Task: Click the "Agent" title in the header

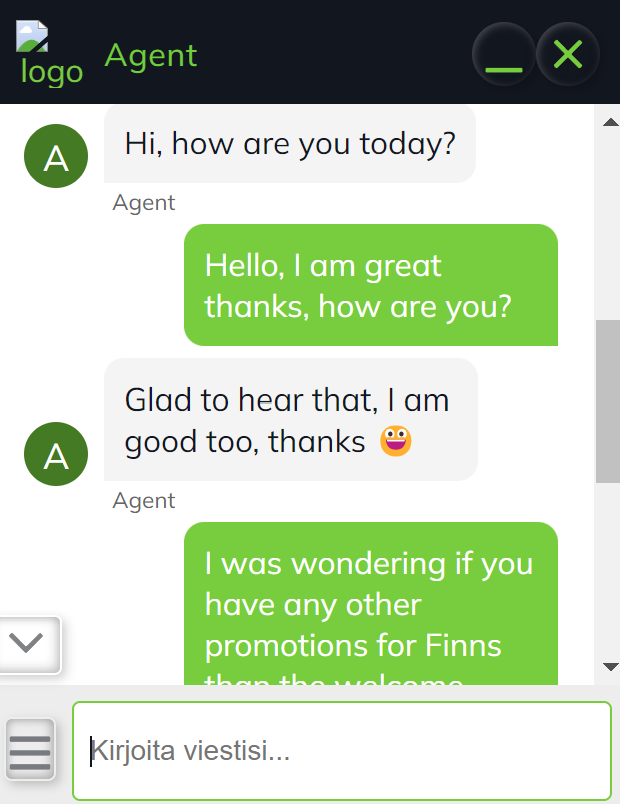Action: [x=151, y=55]
